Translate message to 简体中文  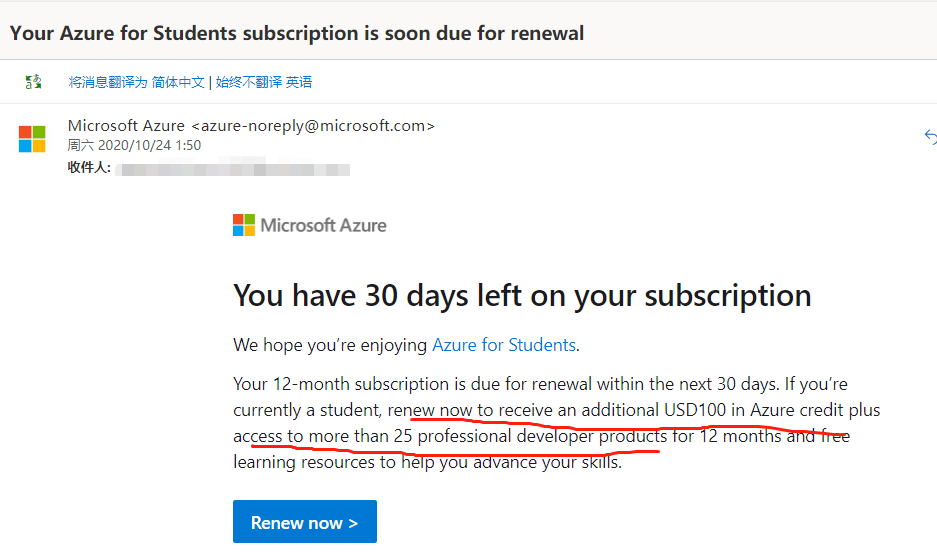(x=136, y=82)
